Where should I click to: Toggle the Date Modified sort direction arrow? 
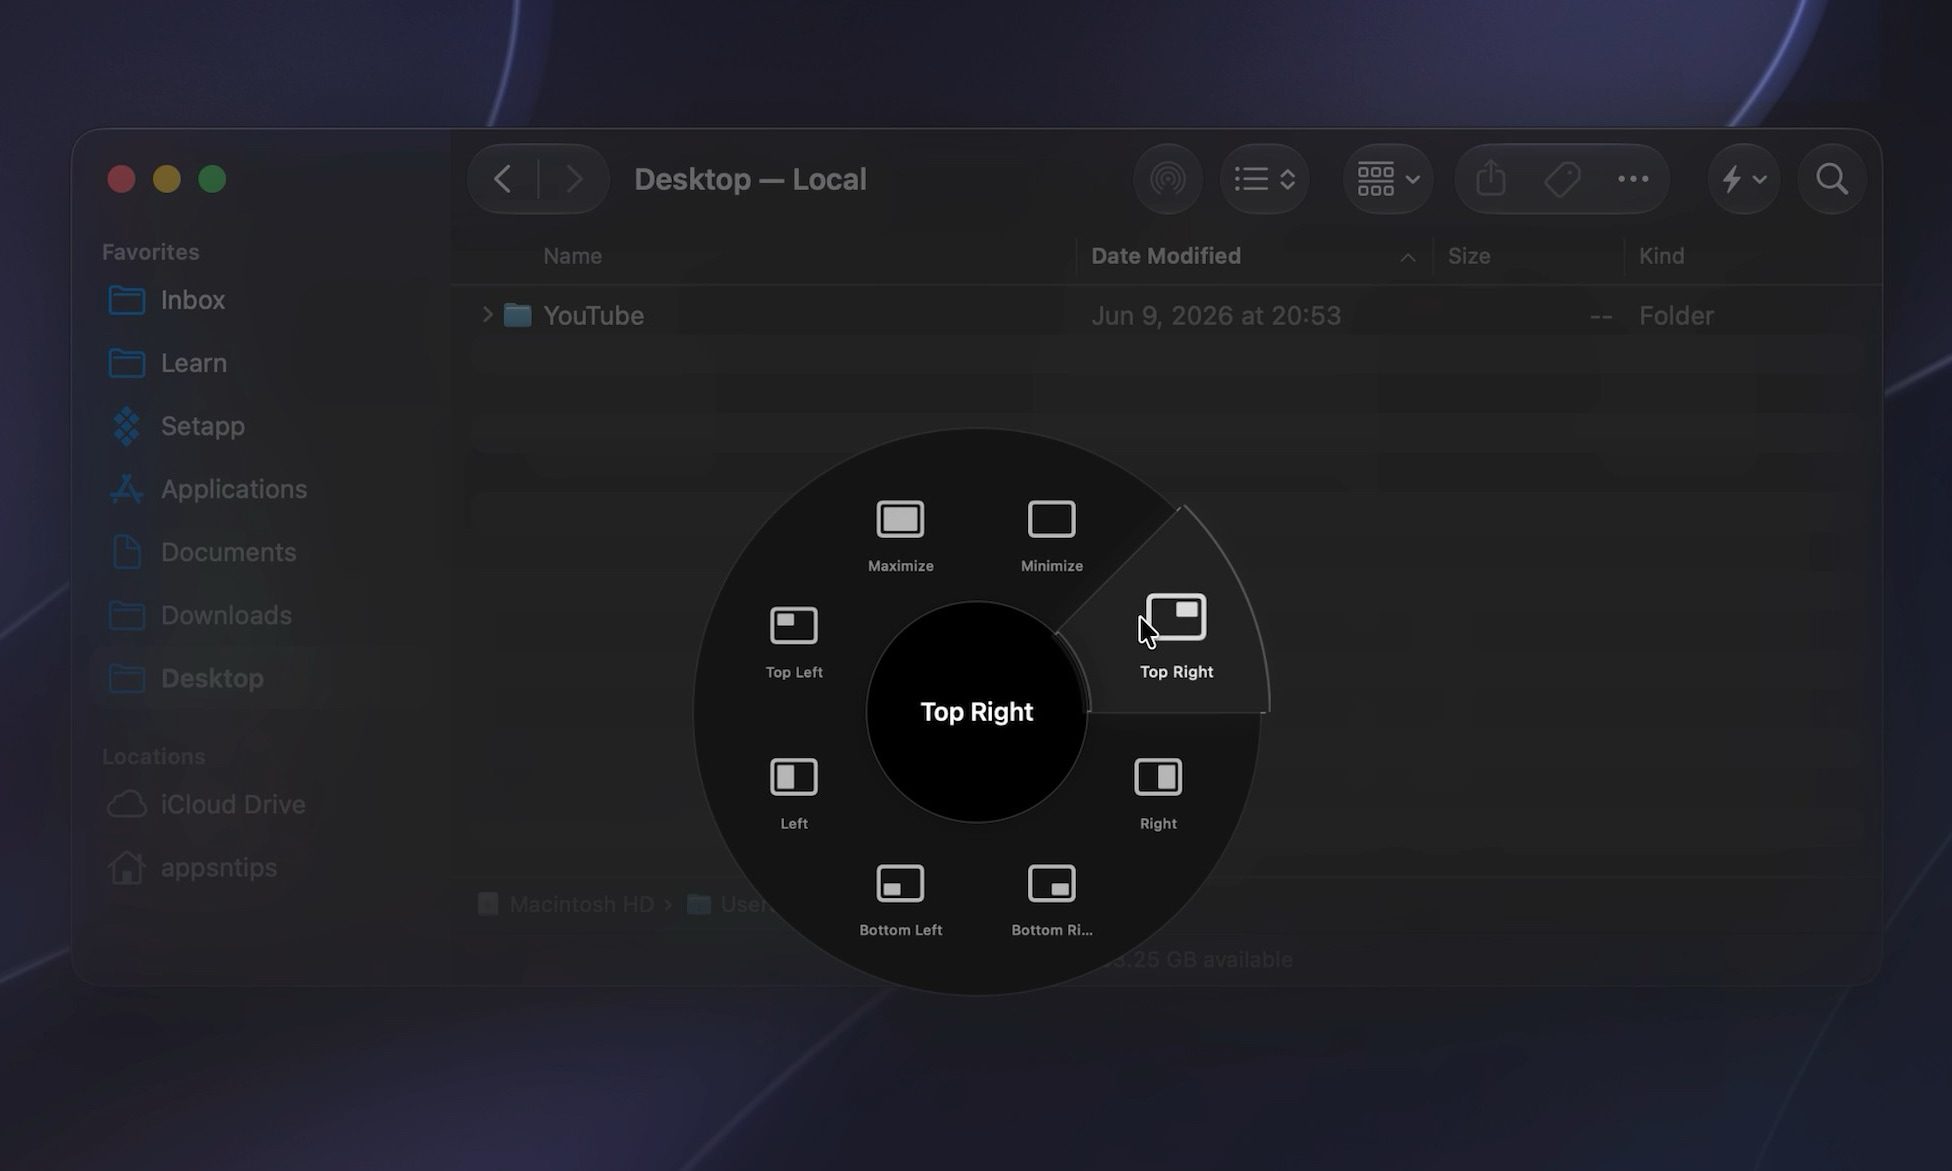tap(1407, 257)
